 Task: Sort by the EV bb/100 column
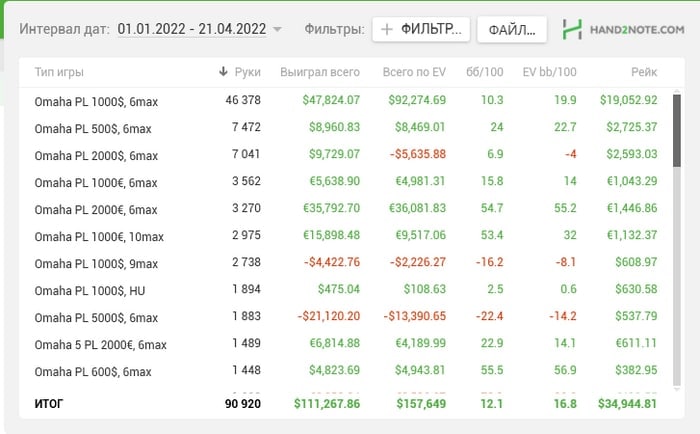coord(550,72)
